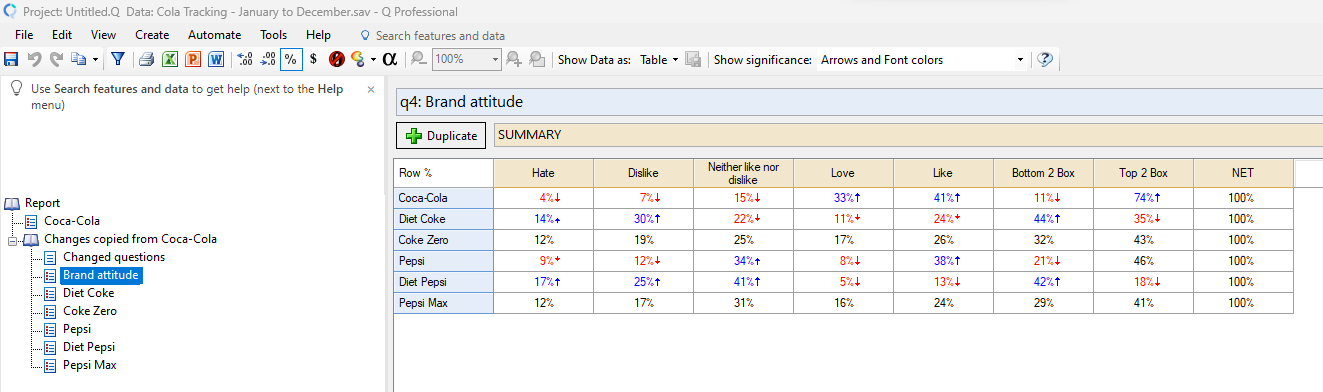The height and width of the screenshot is (392, 1323).
Task: Click the zoom in magnifier icon
Action: (x=513, y=59)
